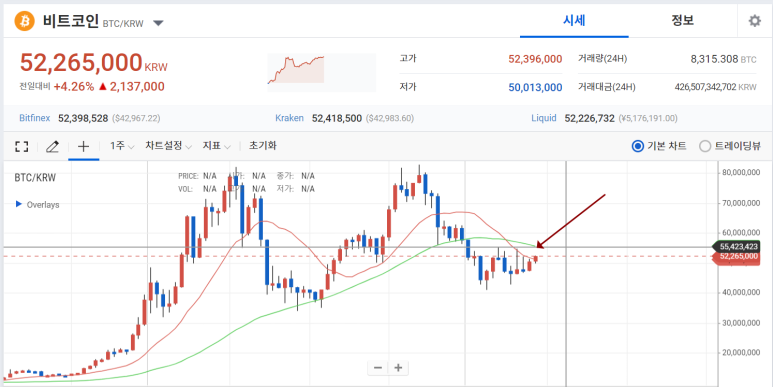The height and width of the screenshot is (387, 773).
Task: Zoom out the chart with the minus button
Action: click(x=378, y=367)
